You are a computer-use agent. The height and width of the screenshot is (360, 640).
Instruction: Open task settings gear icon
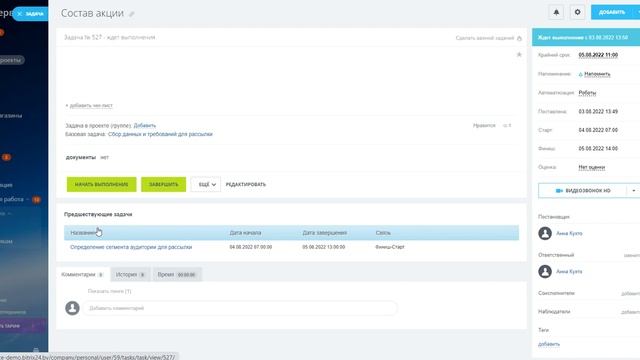click(577, 12)
